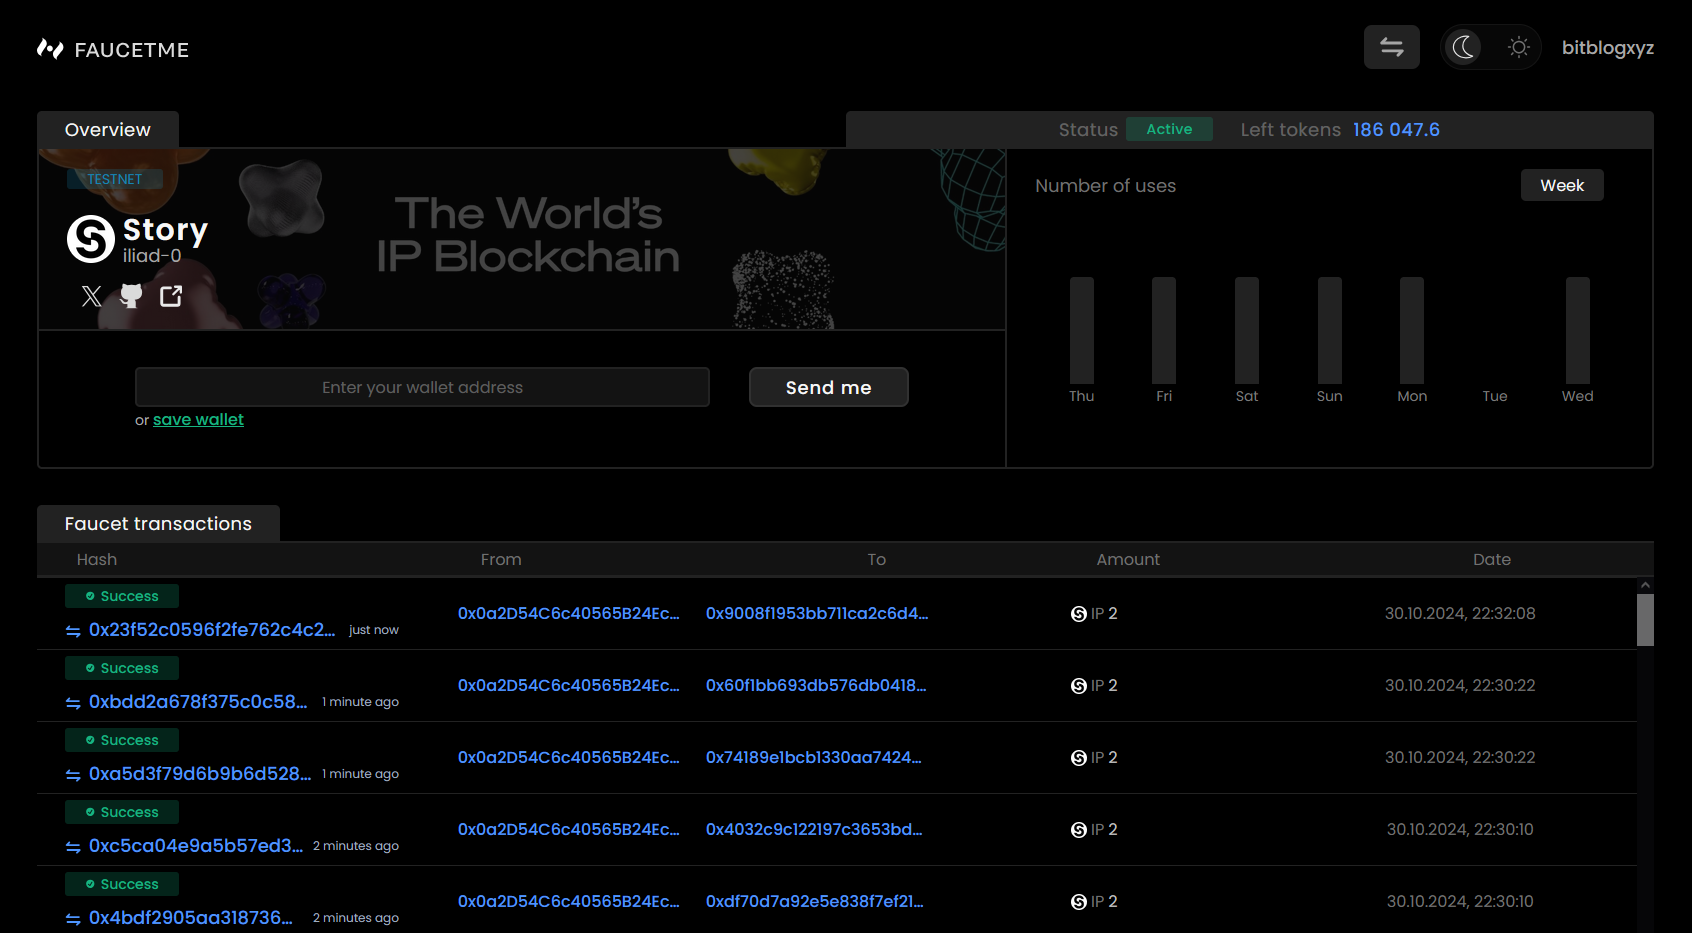
Task: Focus the wallet address input field
Action: (422, 387)
